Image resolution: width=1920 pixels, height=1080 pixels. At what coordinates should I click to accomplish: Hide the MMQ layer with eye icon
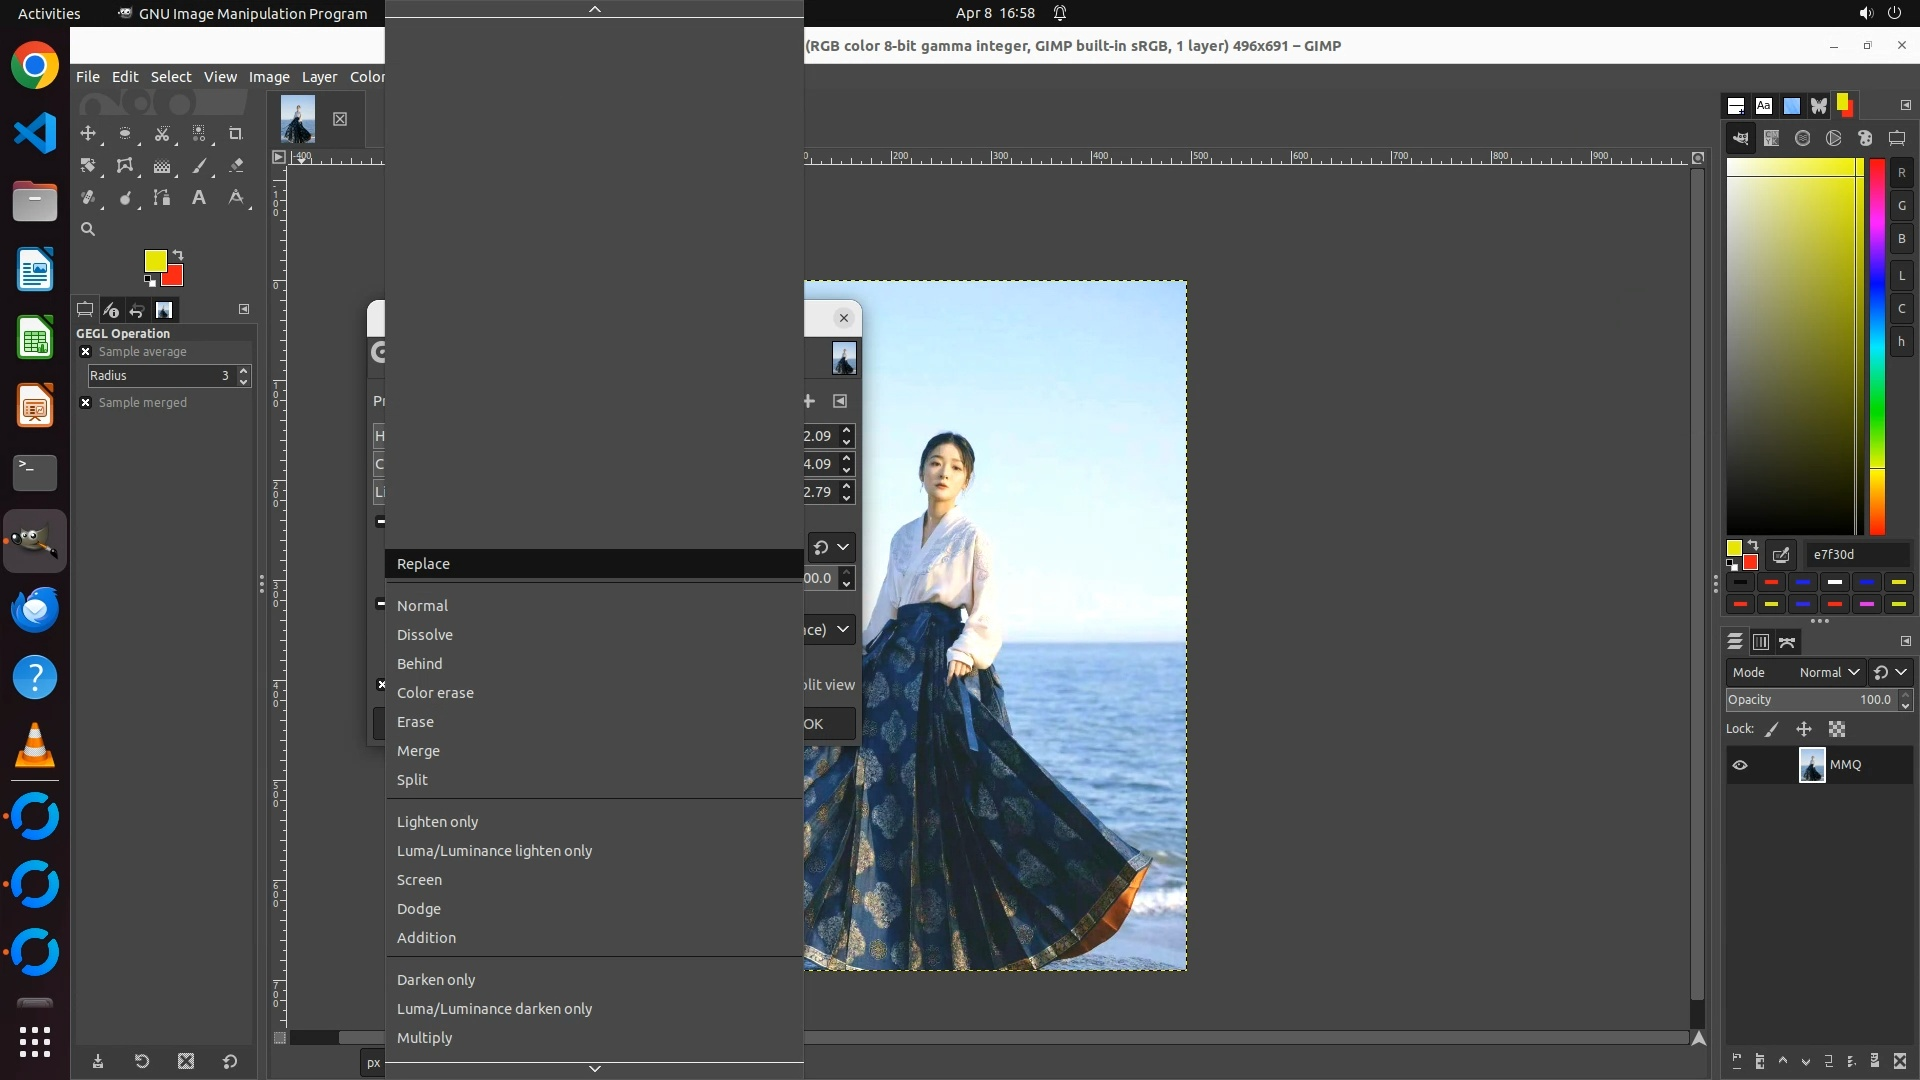(x=1740, y=765)
